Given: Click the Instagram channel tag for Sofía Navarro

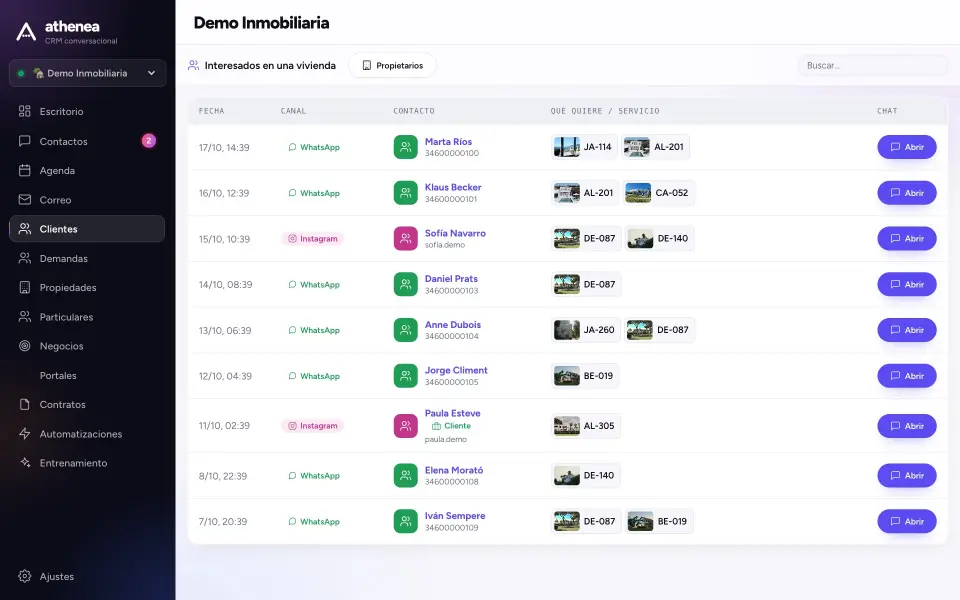Looking at the screenshot, I should tap(313, 239).
